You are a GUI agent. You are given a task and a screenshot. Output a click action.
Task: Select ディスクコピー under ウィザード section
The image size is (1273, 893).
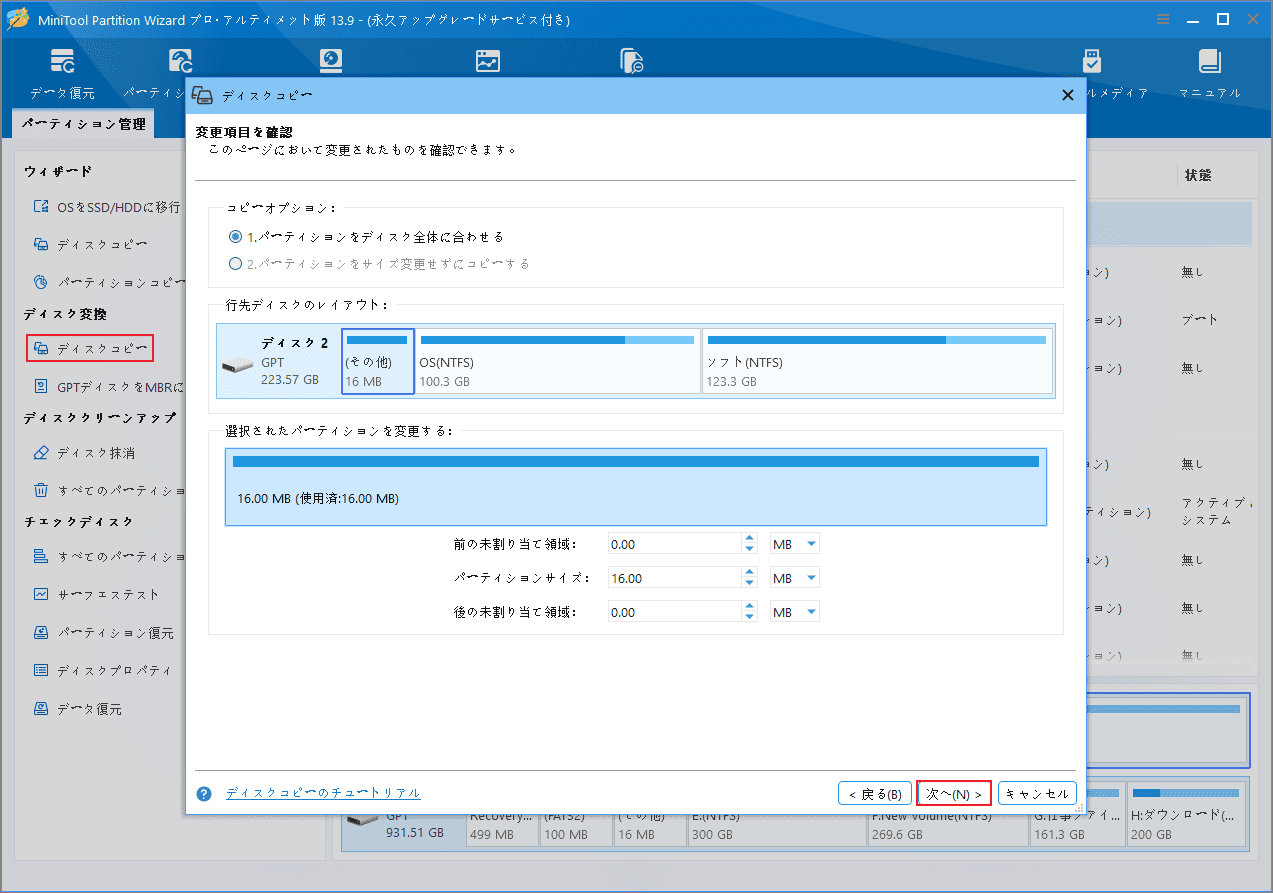pyautogui.click(x=91, y=244)
